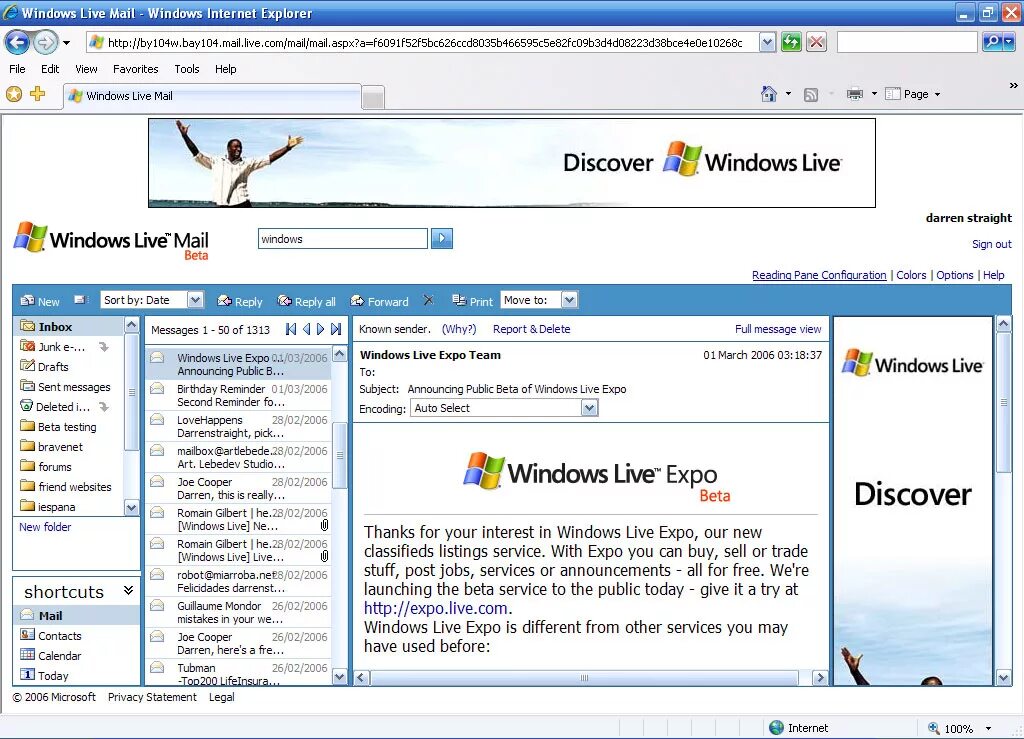Click the RSS feeds icon

pyautogui.click(x=810, y=95)
